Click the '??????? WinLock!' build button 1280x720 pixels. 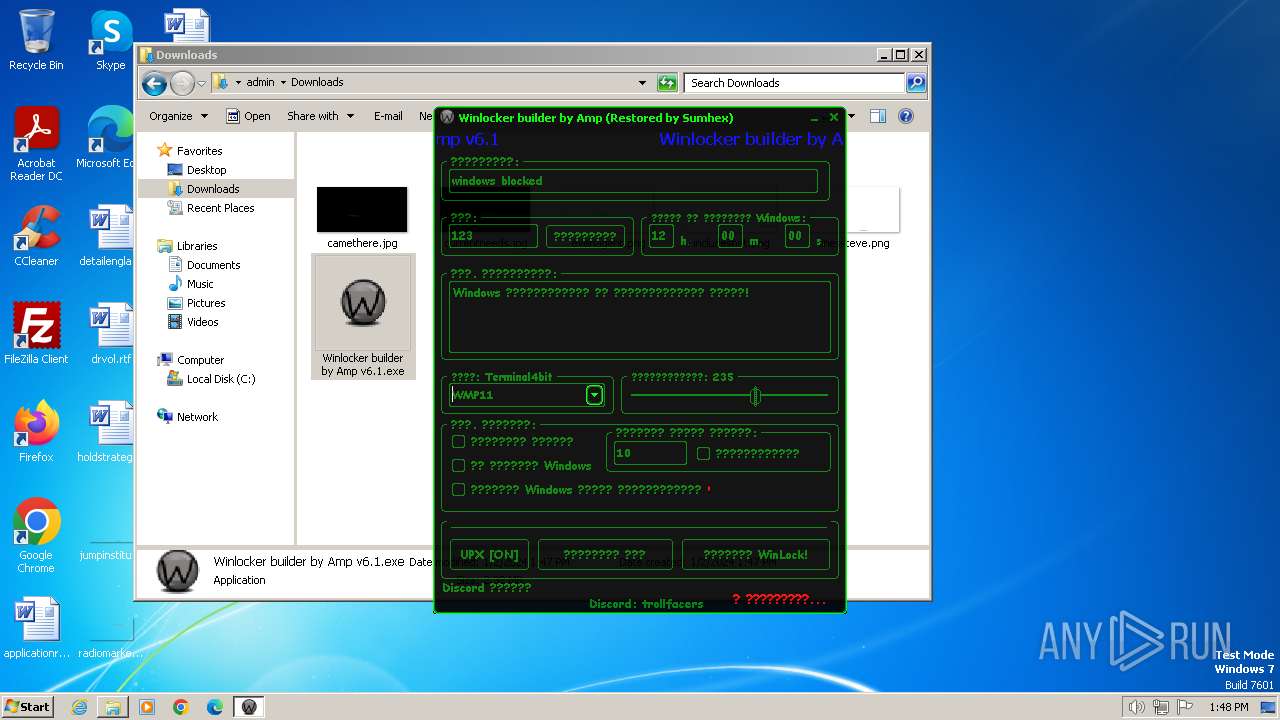point(755,554)
